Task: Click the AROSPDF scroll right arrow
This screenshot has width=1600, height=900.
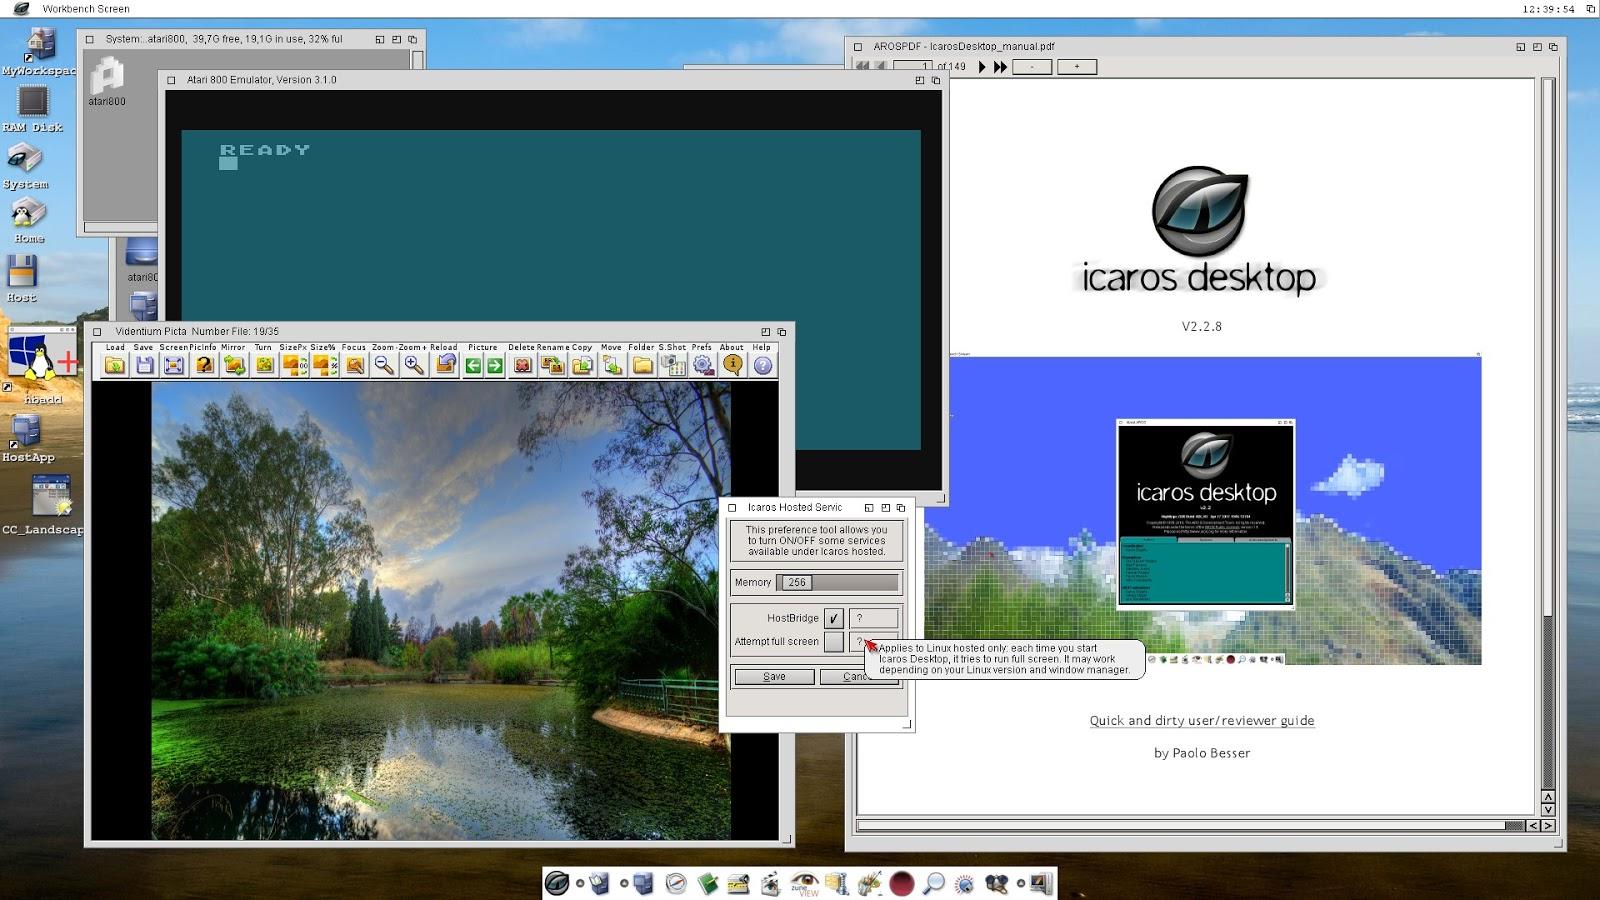Action: pyautogui.click(x=1548, y=826)
